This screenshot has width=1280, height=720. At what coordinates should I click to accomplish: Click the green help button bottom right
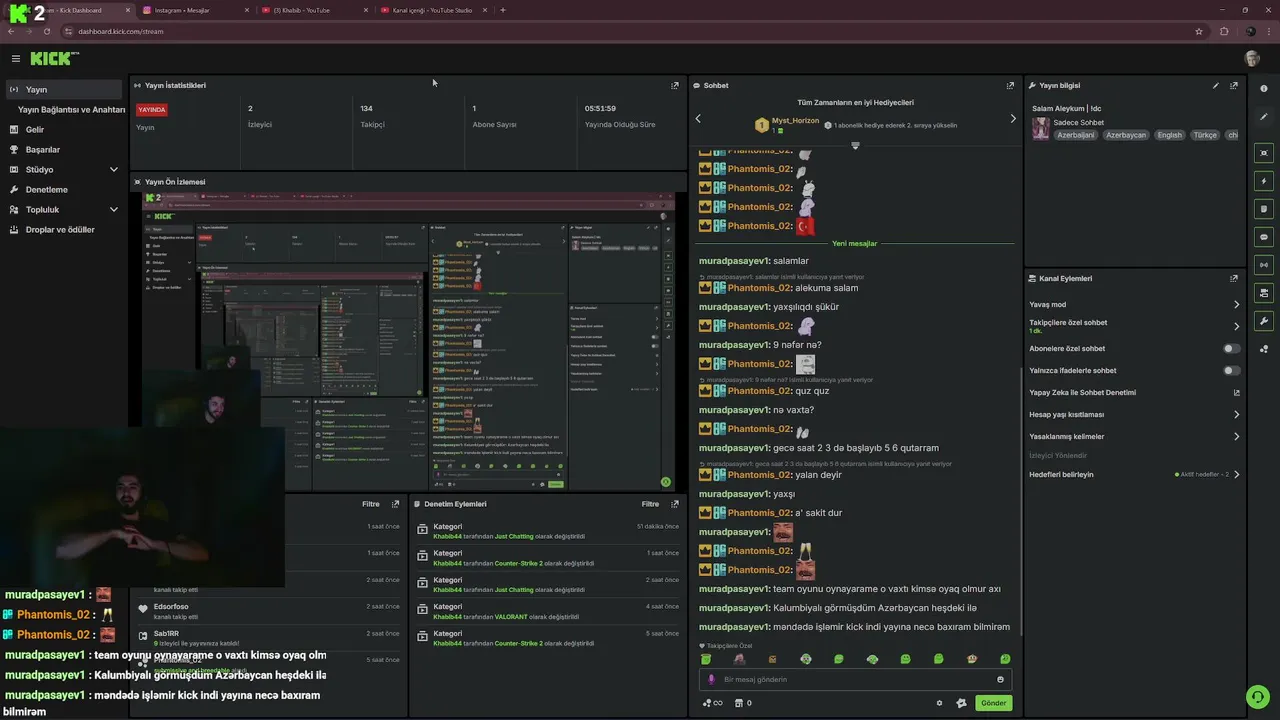point(1257,697)
